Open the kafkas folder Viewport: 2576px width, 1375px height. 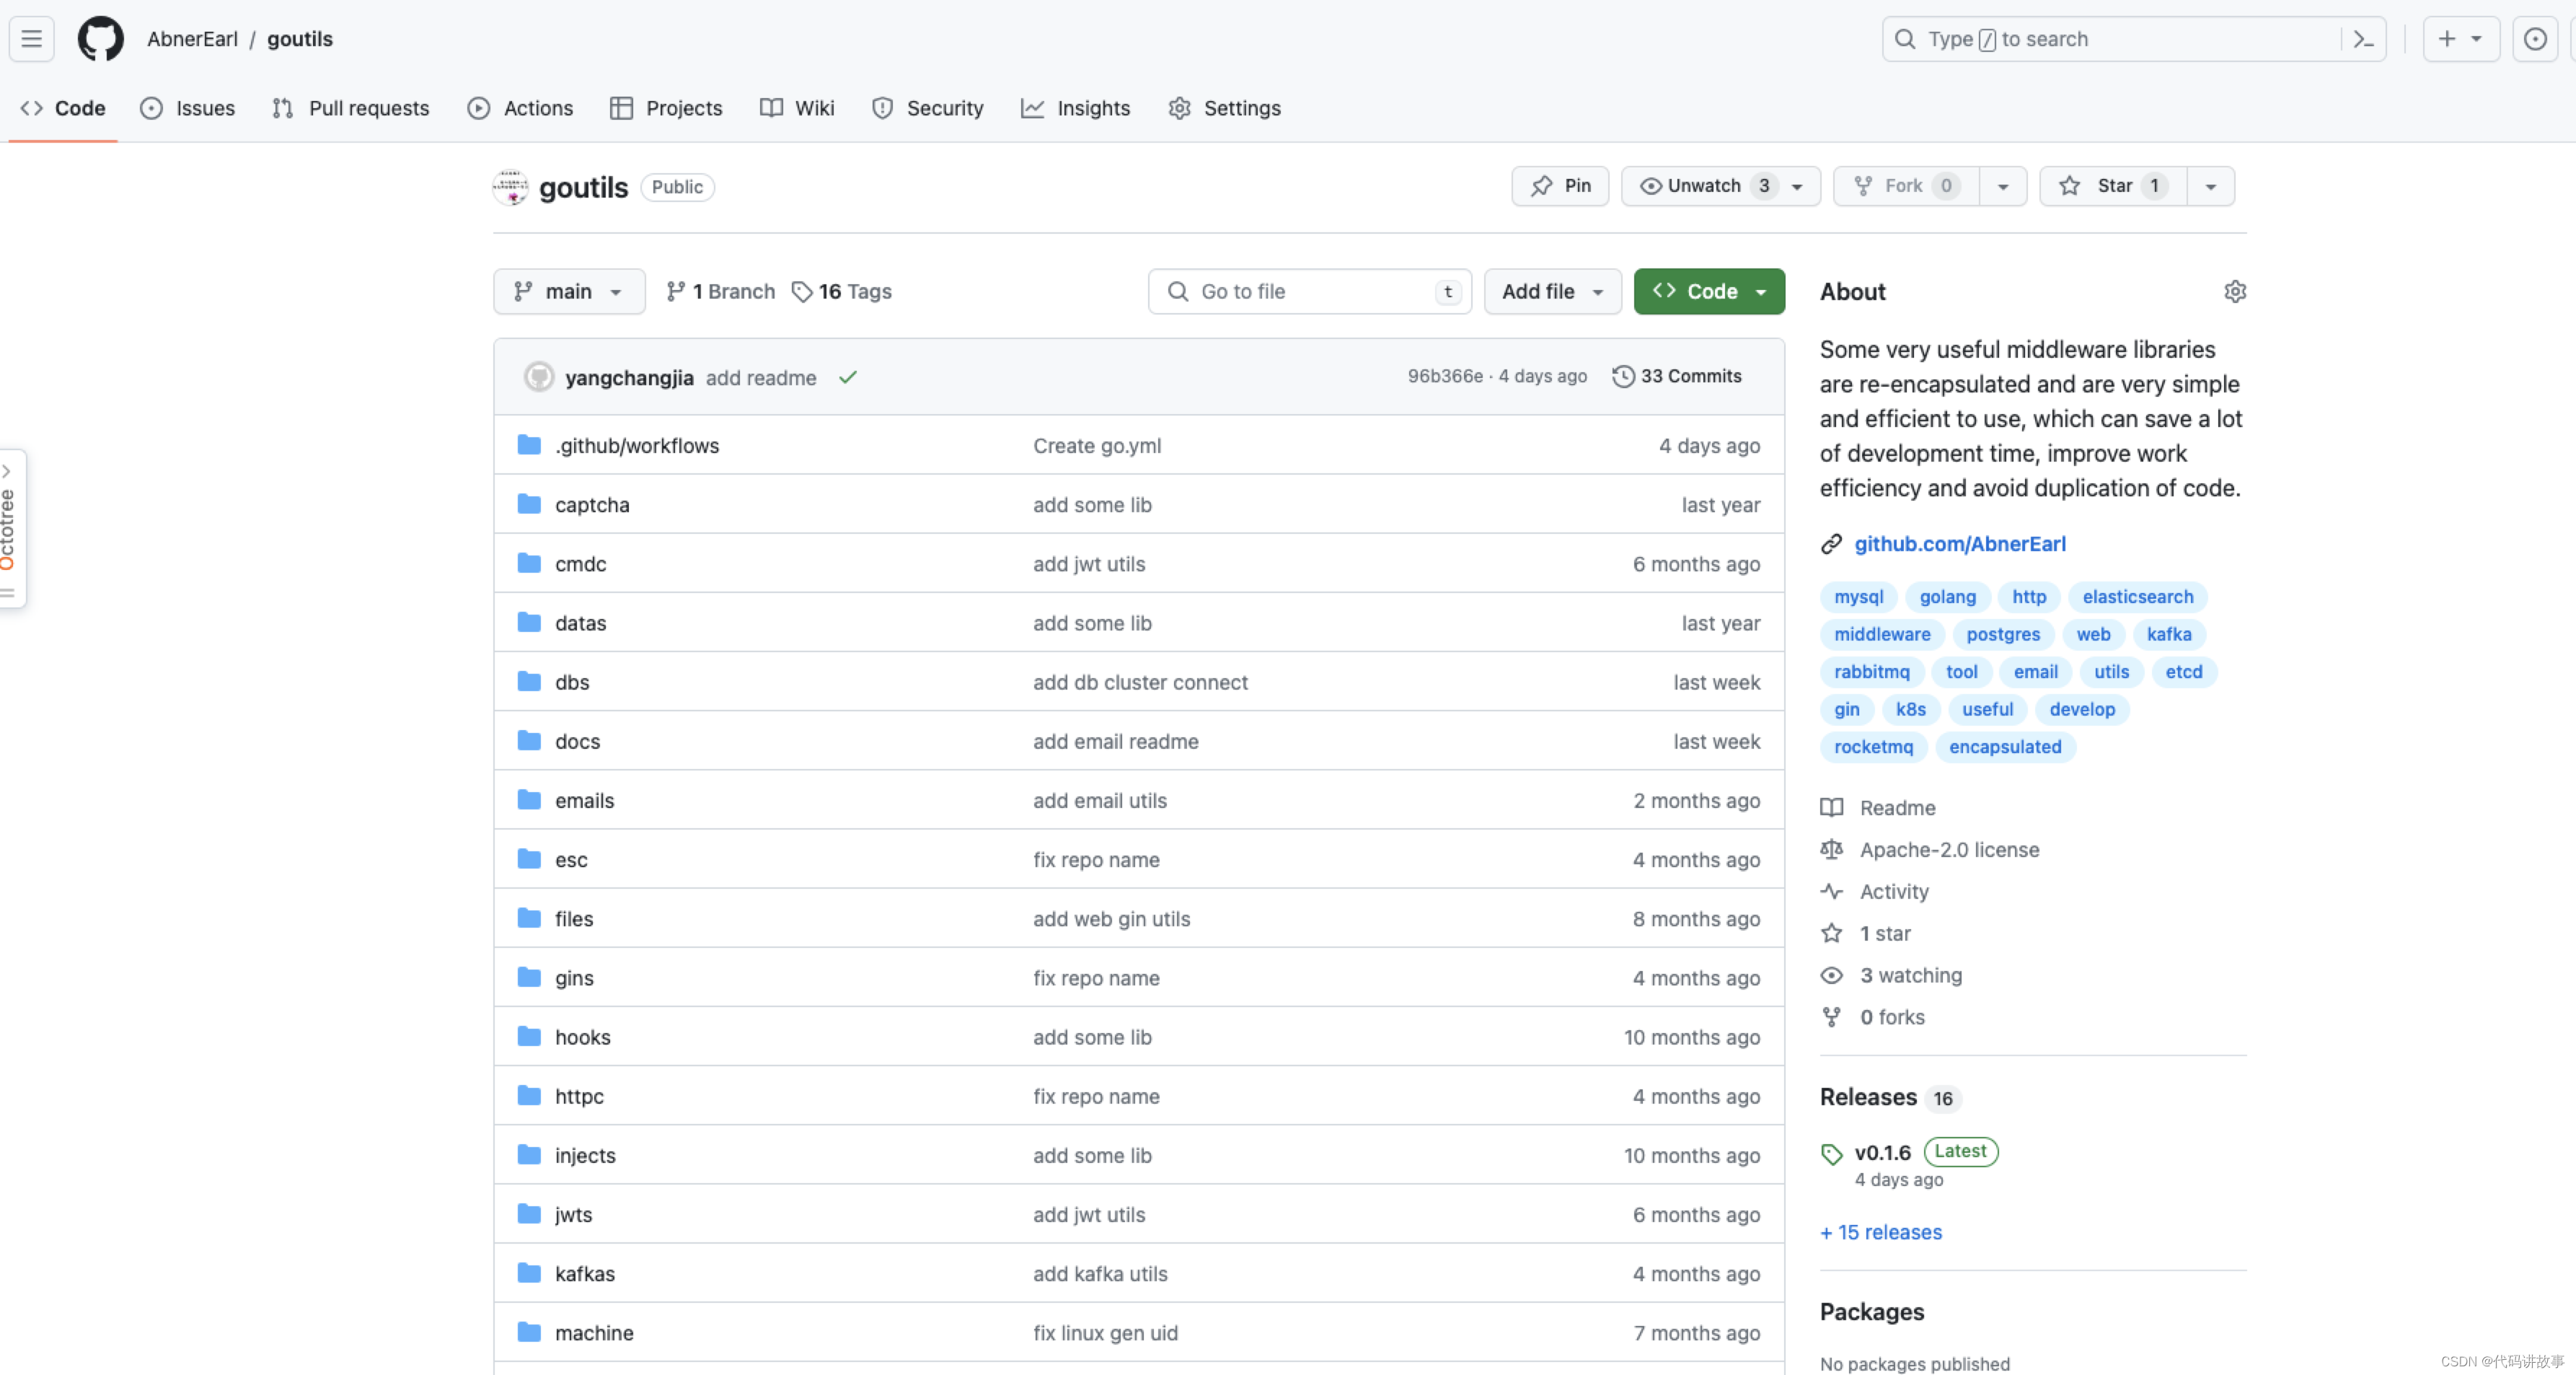click(x=584, y=1273)
